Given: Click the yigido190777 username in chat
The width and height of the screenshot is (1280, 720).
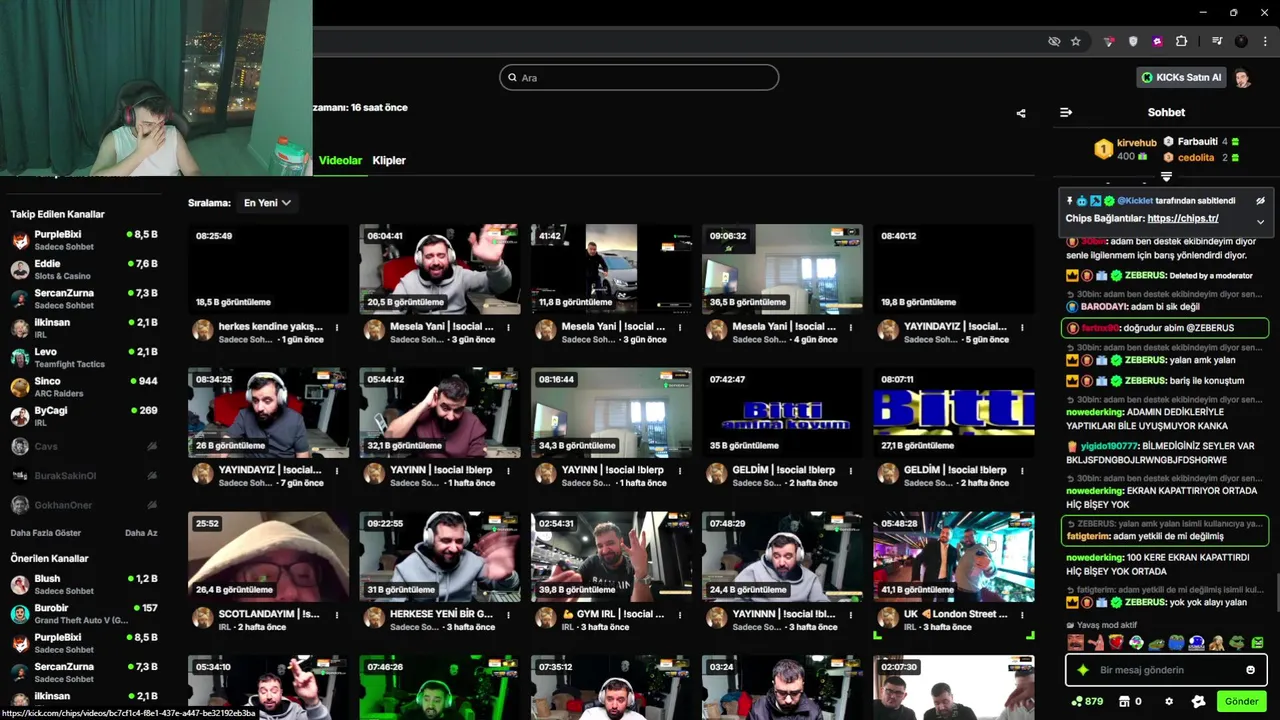Looking at the screenshot, I should pos(1109,446).
